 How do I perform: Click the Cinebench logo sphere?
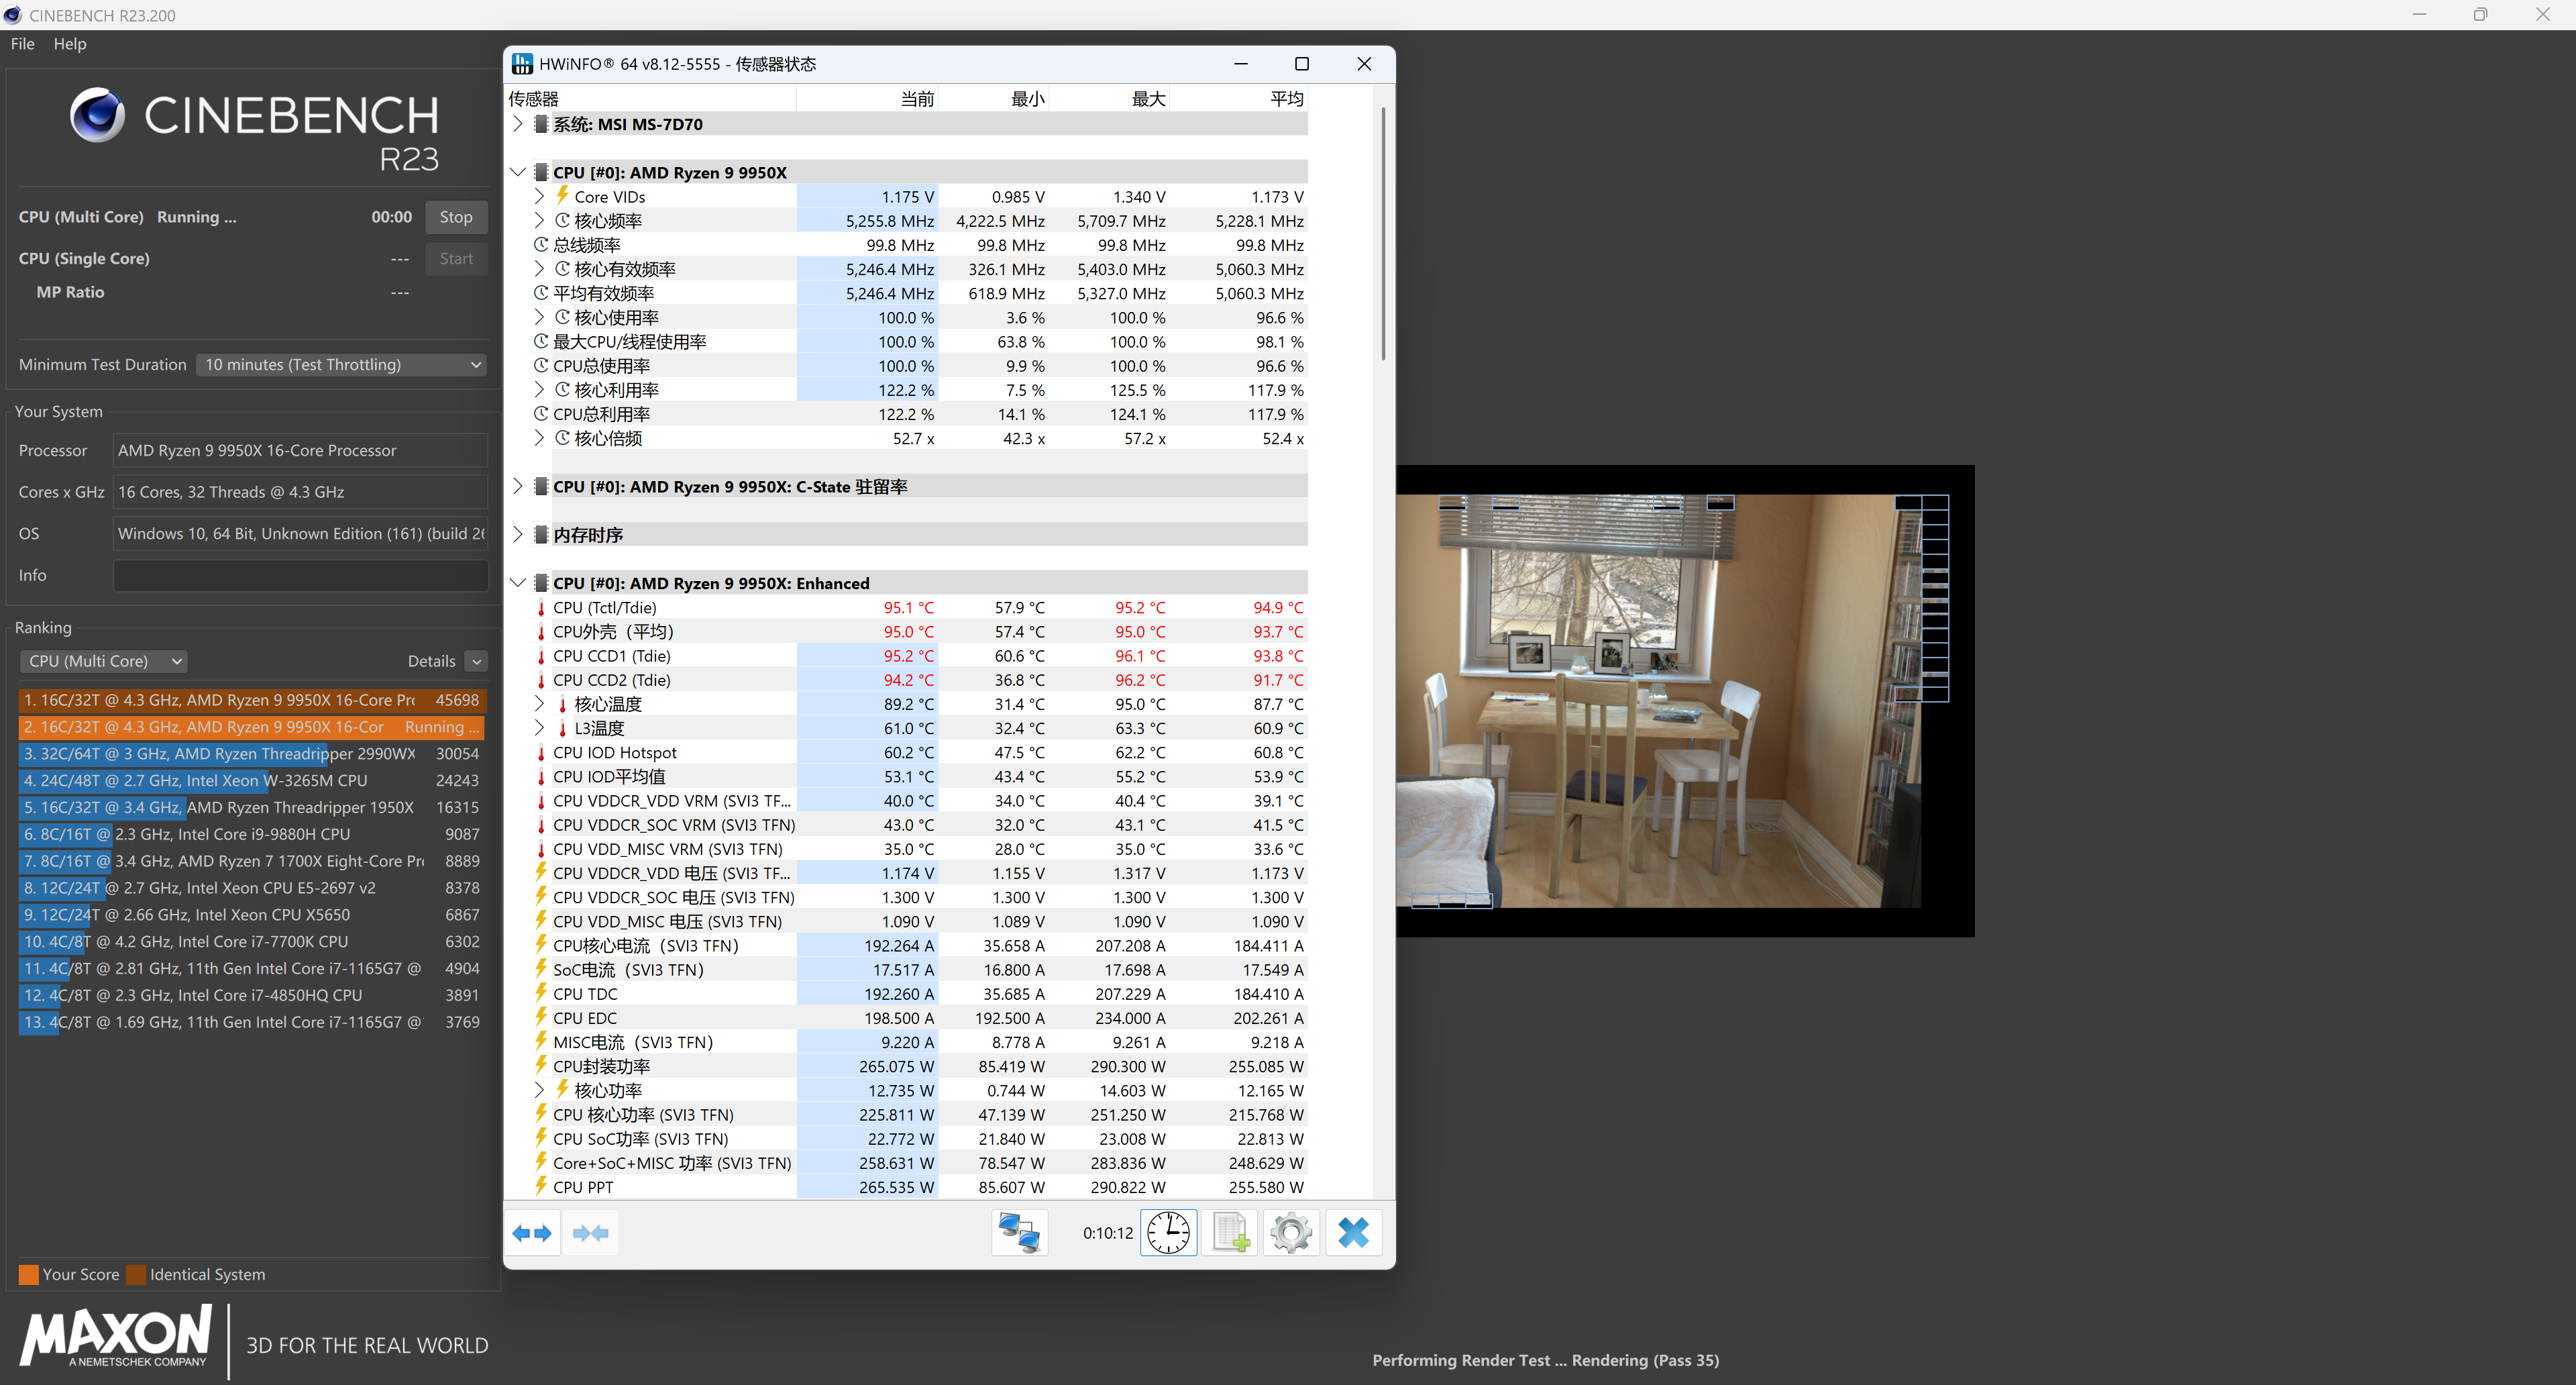[97, 115]
